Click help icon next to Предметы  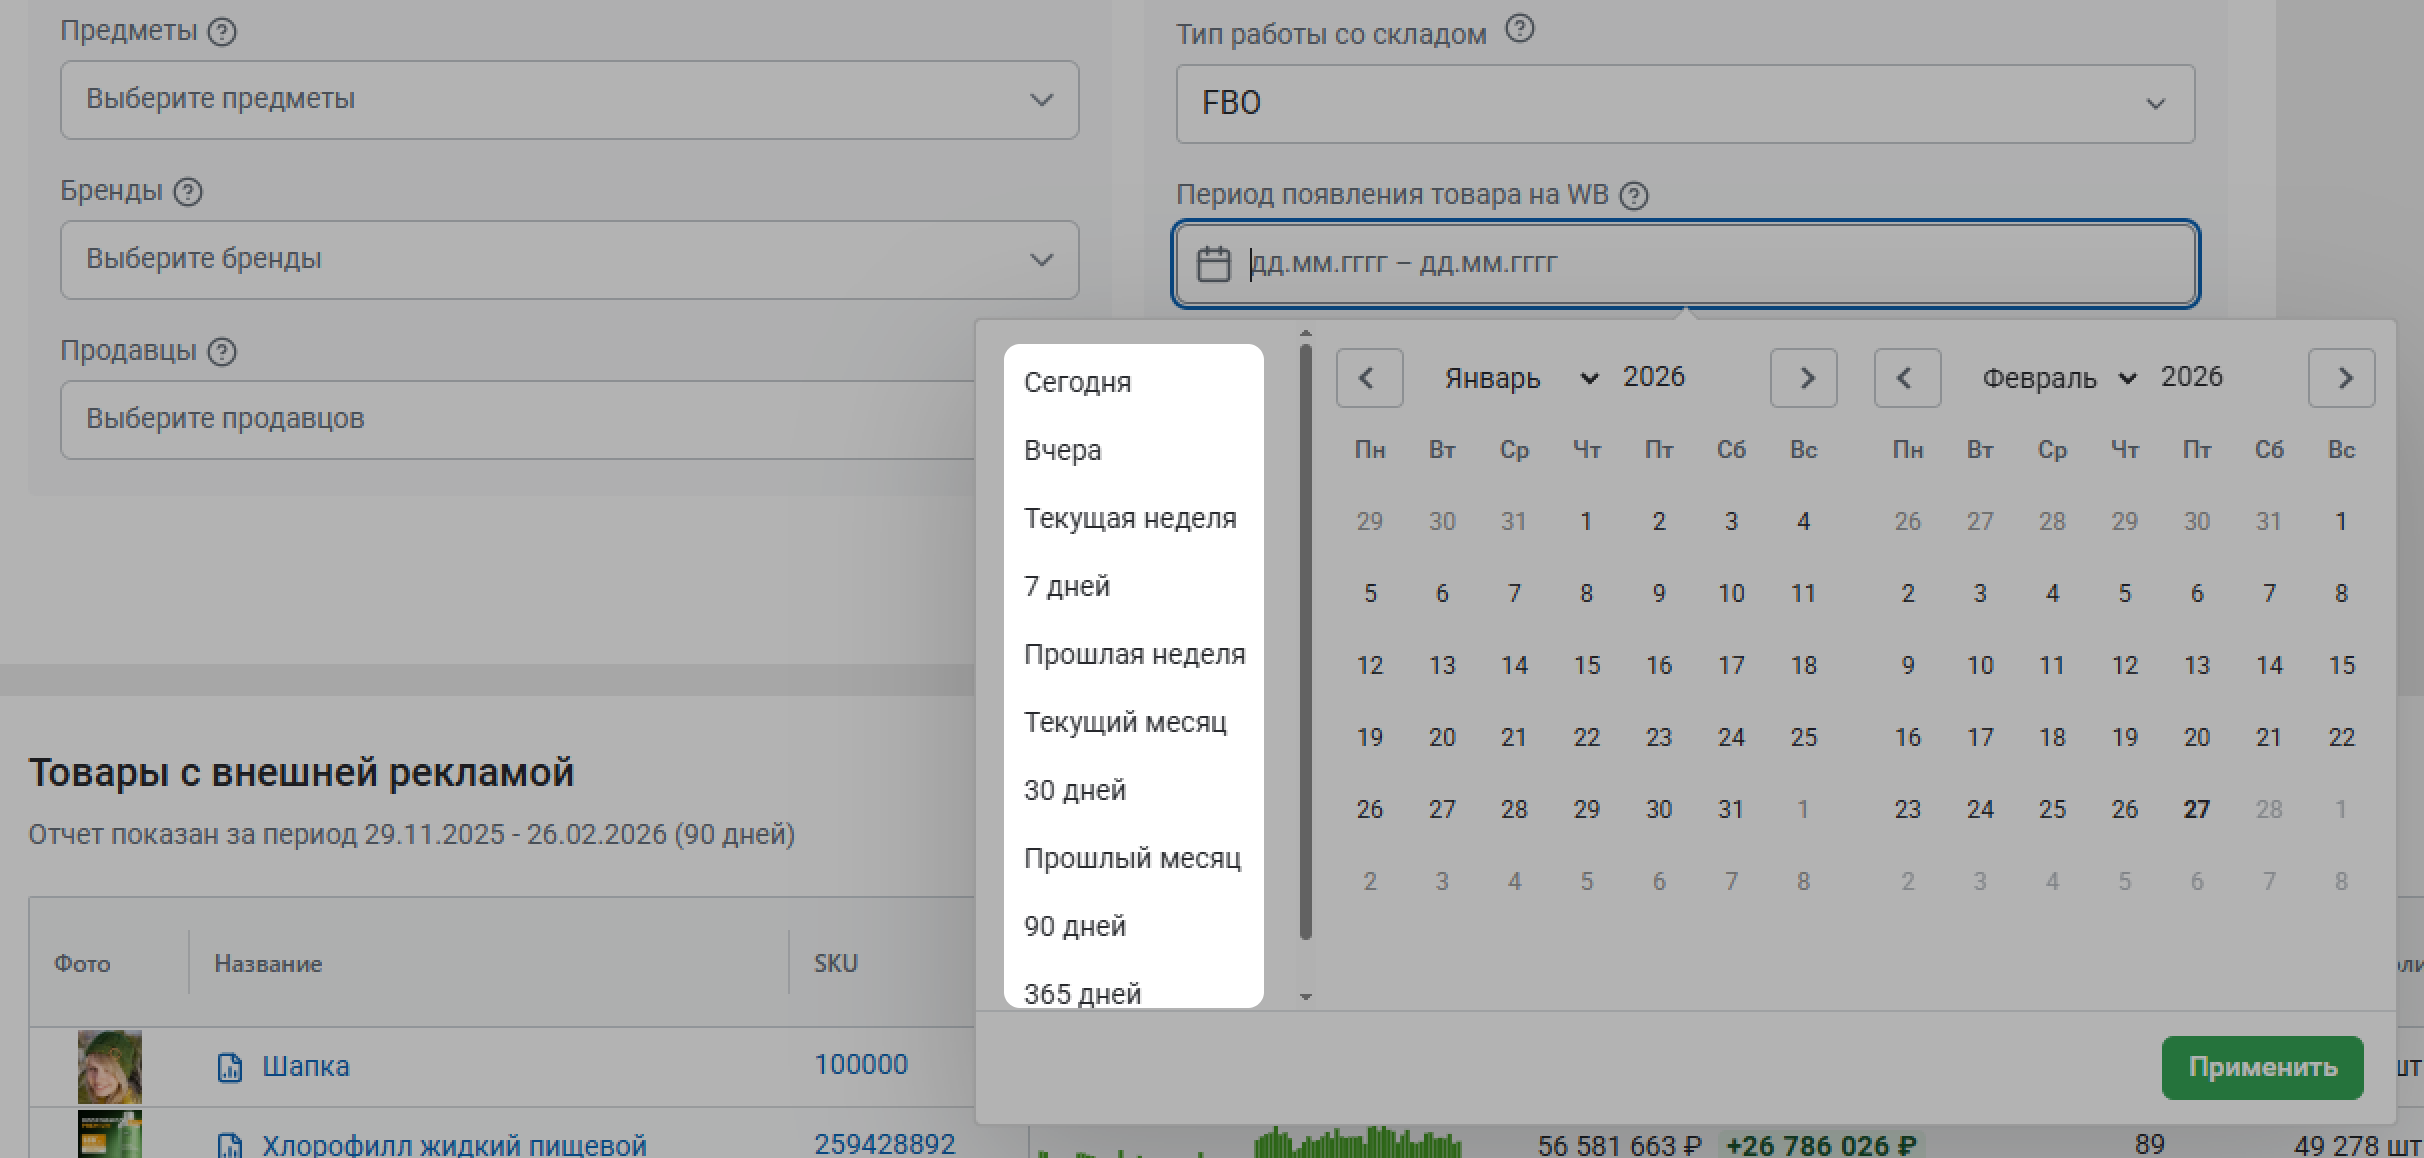[222, 32]
